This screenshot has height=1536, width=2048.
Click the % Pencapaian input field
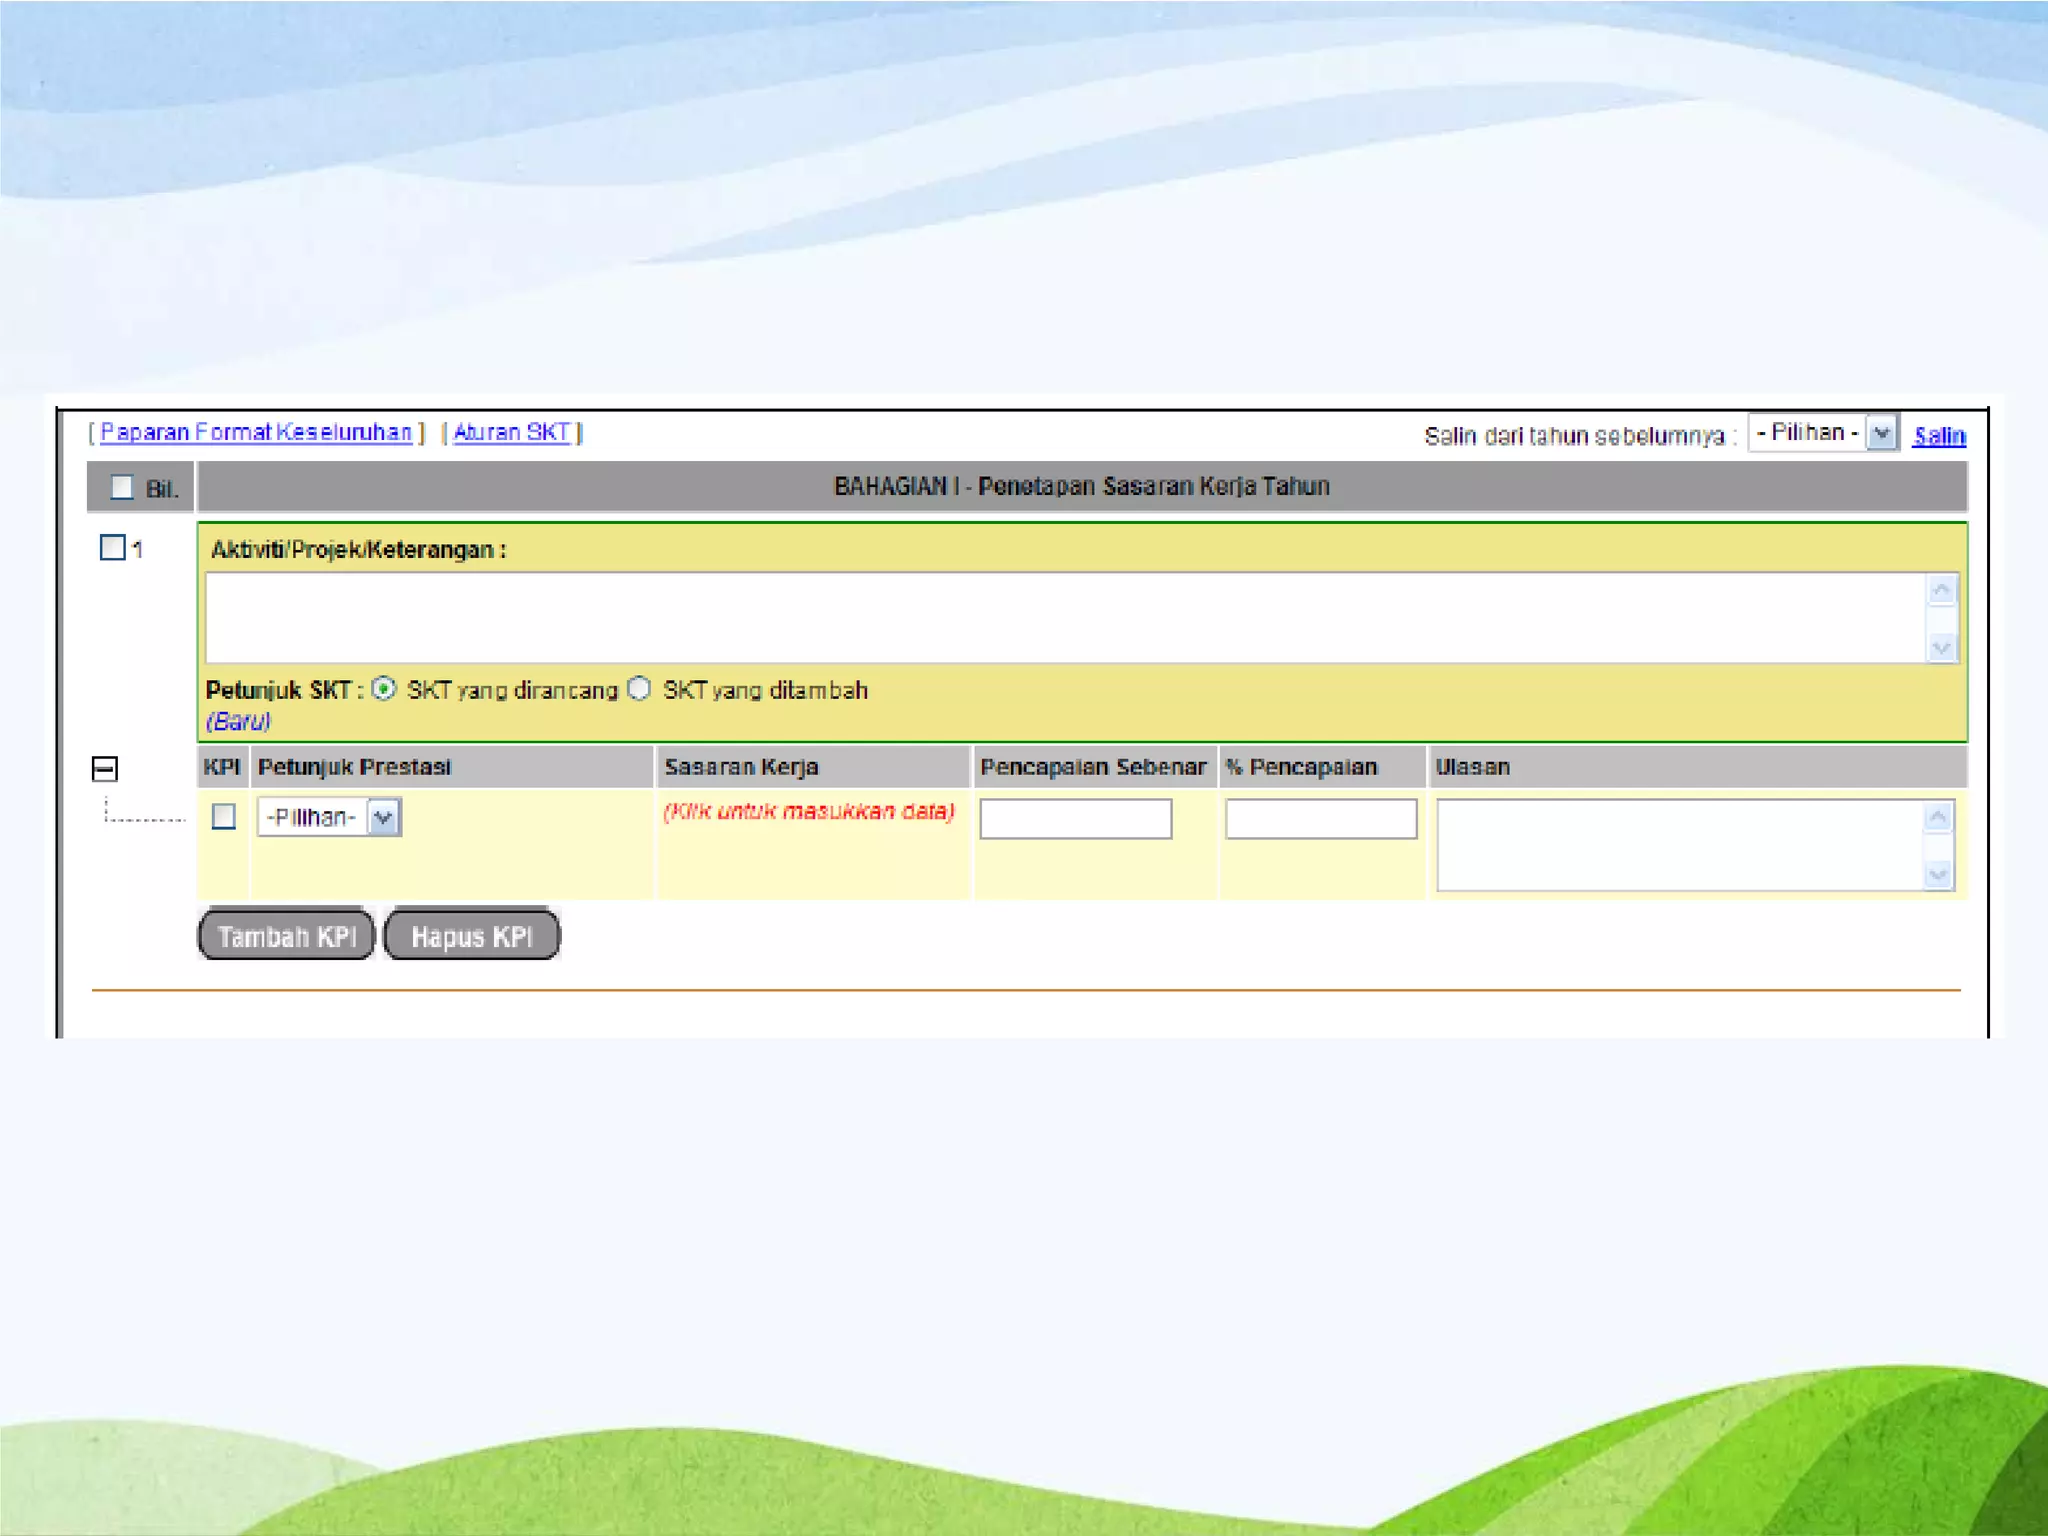1320,818
